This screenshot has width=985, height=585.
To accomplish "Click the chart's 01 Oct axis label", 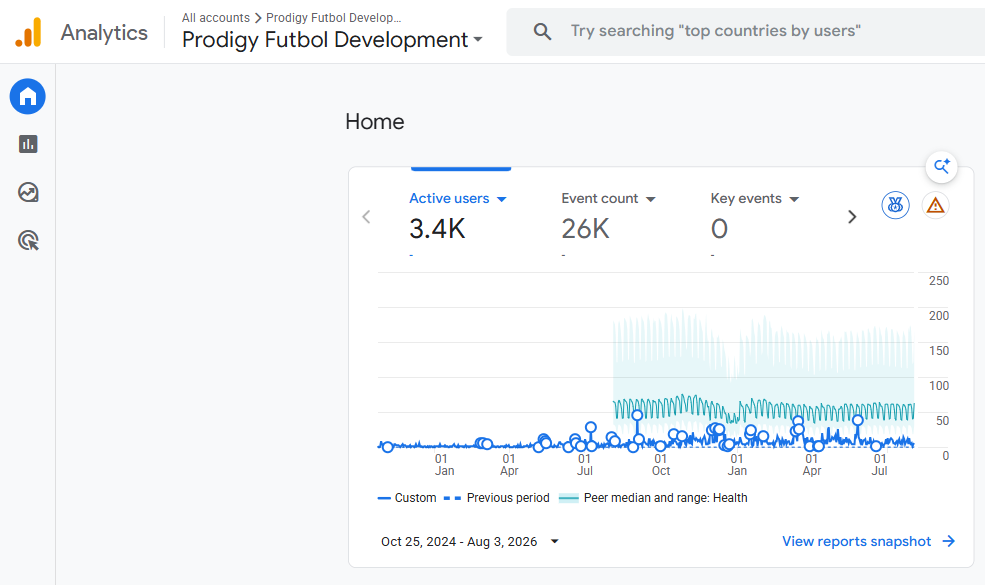I will (660, 464).
